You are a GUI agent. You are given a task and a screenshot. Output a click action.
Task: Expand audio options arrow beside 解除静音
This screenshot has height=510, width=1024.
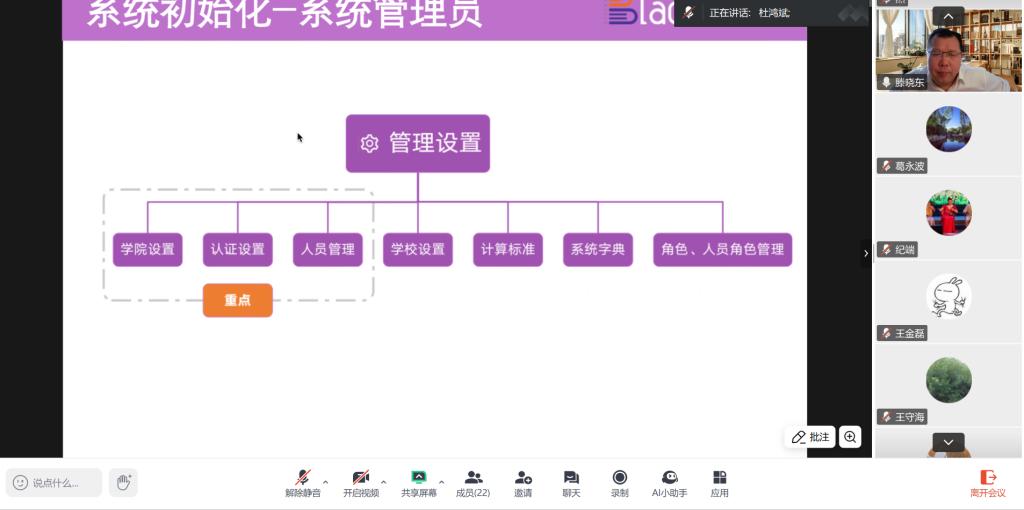(x=326, y=482)
